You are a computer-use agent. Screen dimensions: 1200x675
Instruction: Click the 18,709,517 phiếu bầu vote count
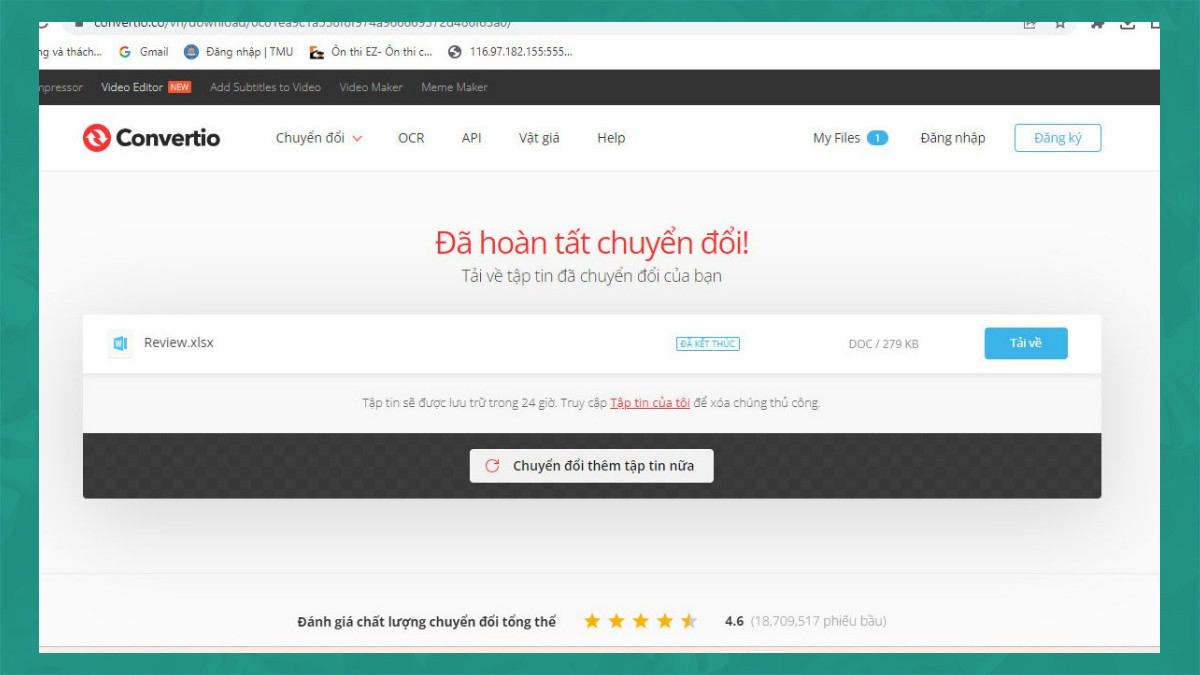[819, 621]
